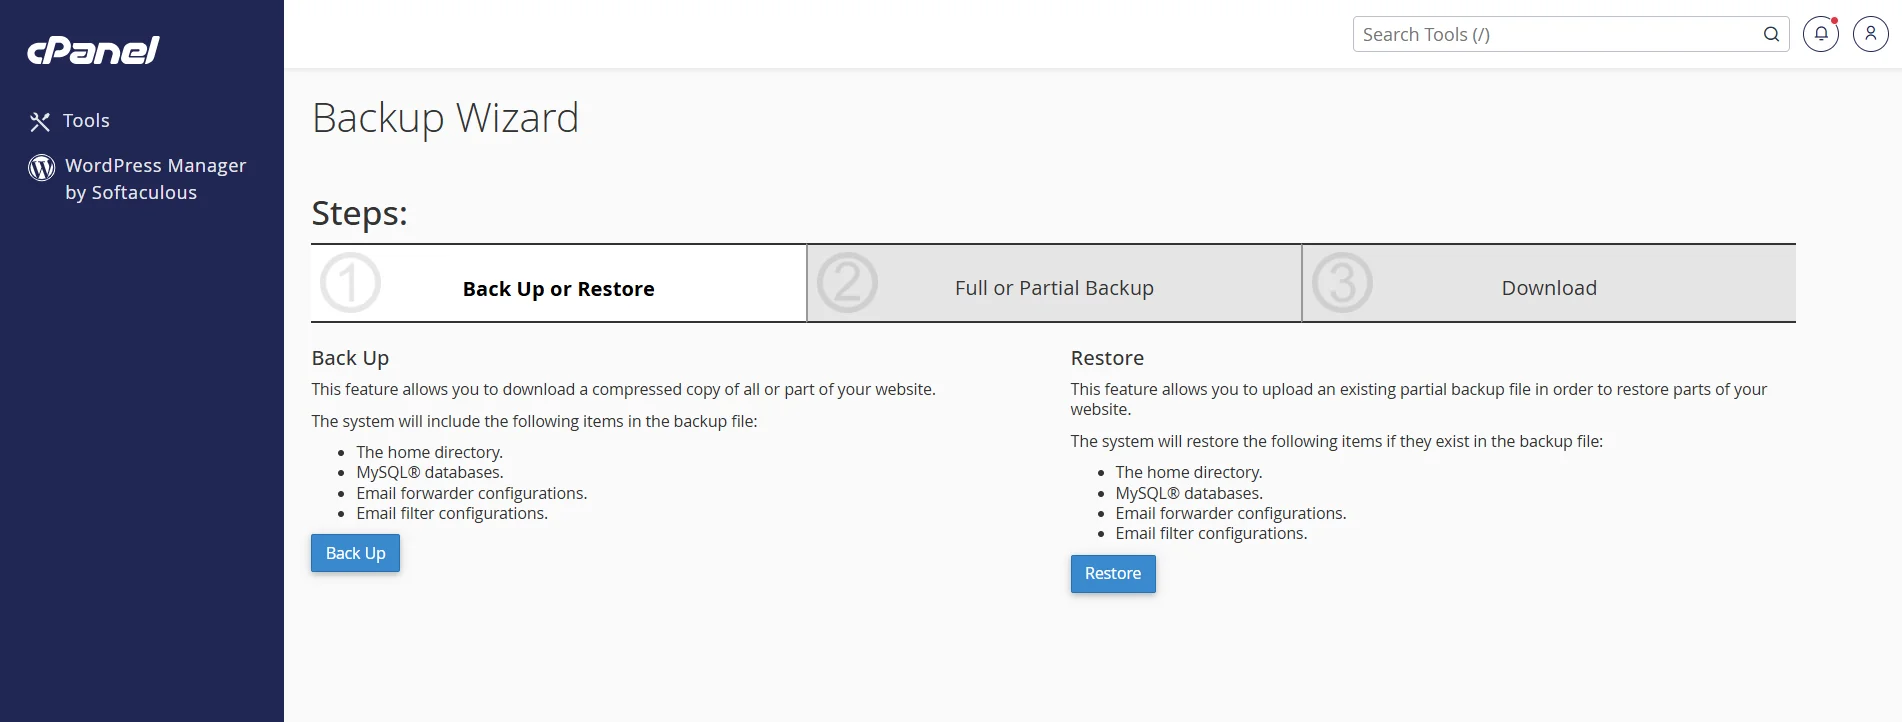Click 'Email filter configurations.' under Restore
Image resolution: width=1902 pixels, height=722 pixels.
coord(1211,533)
